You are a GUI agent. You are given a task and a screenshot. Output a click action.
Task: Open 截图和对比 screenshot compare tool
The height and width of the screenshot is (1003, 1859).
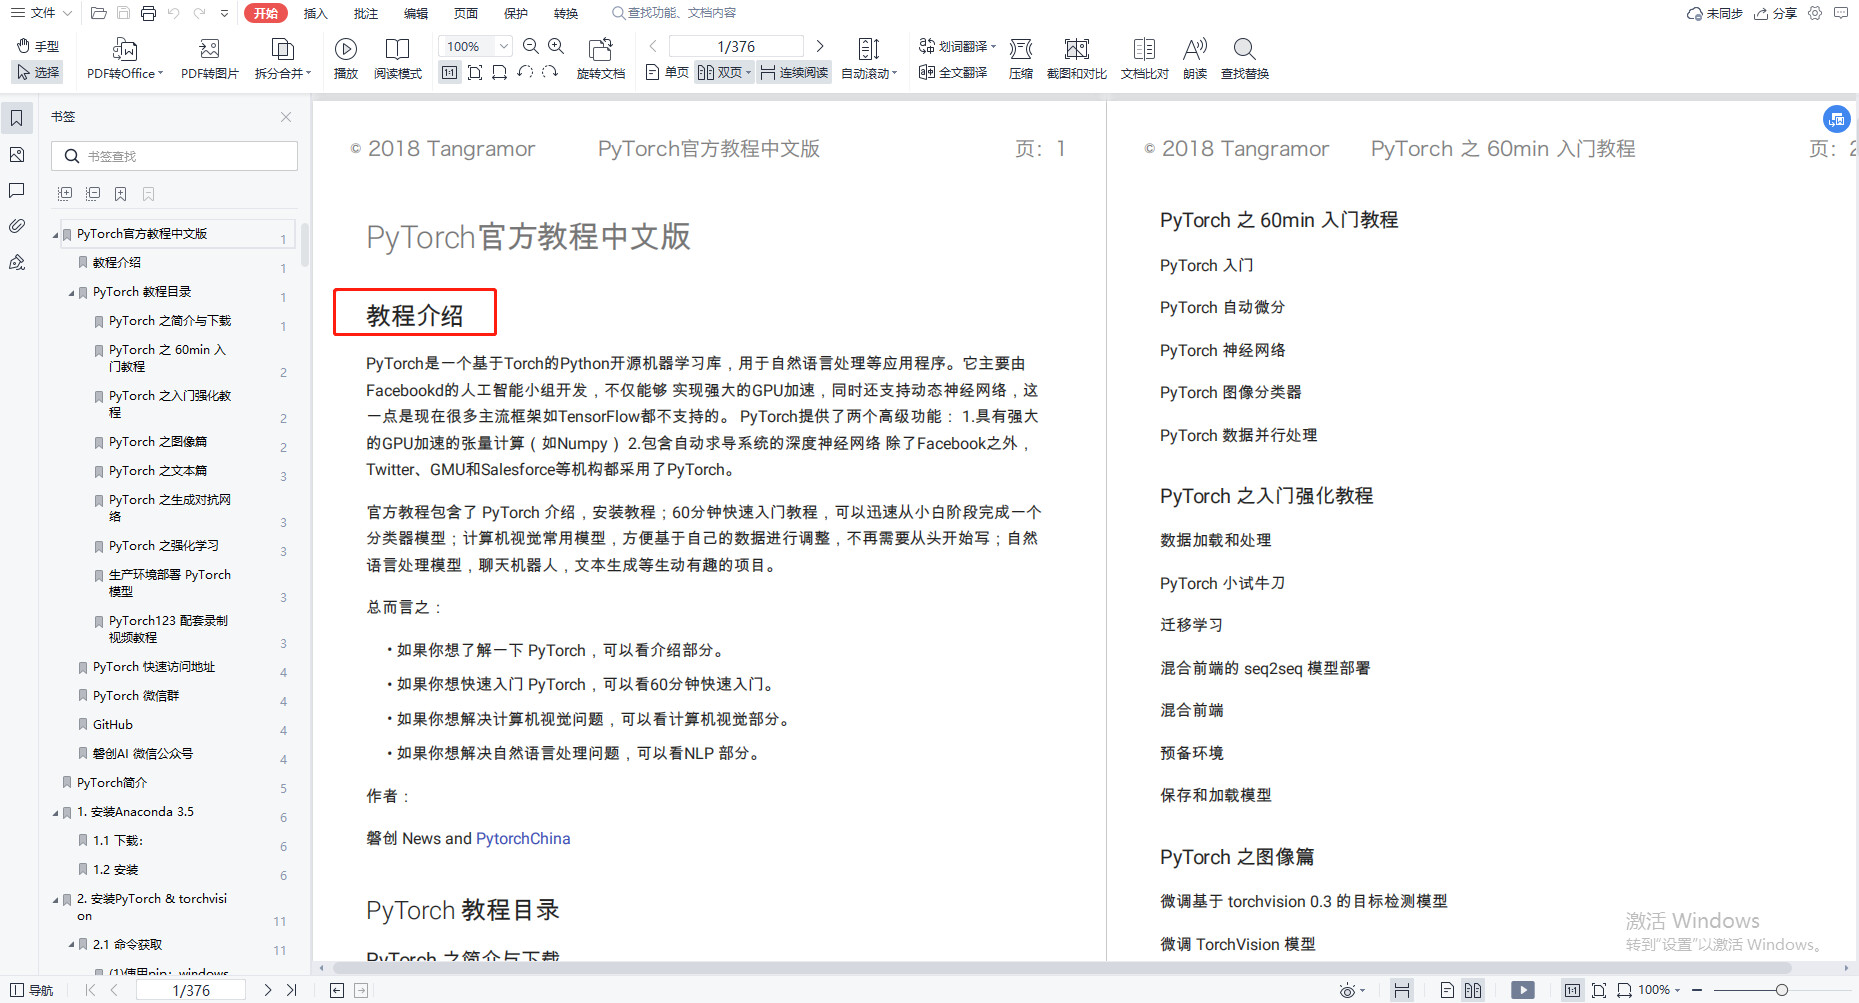click(1077, 60)
